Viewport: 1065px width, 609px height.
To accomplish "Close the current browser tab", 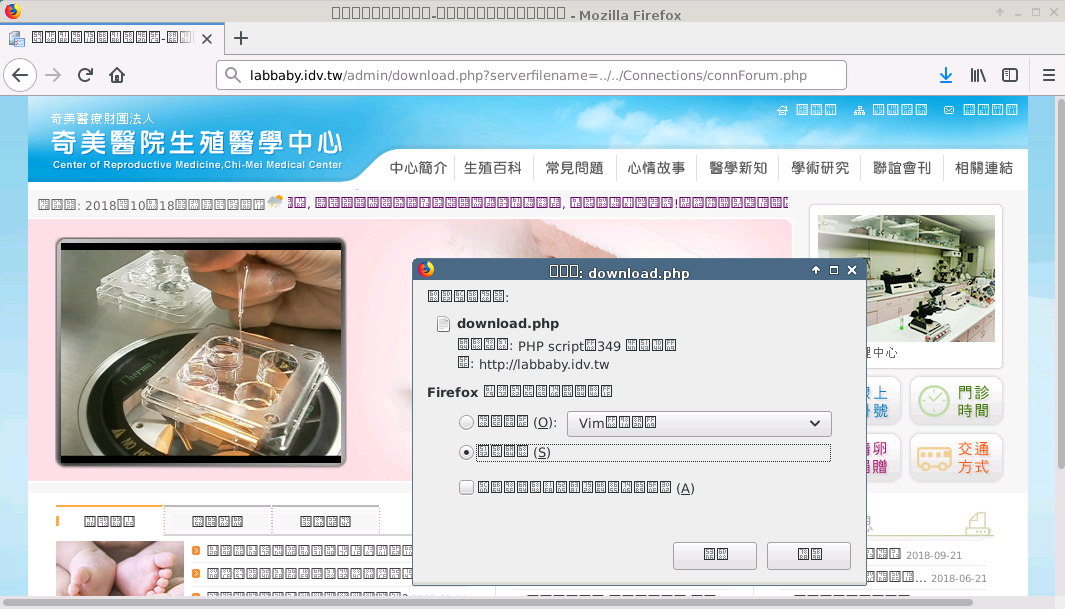I will click(x=207, y=39).
